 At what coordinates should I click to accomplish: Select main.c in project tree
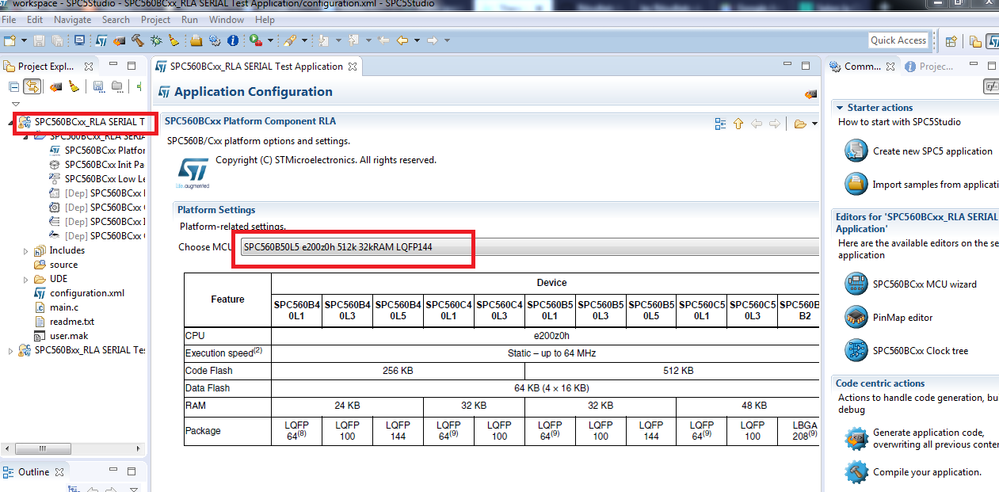pos(63,308)
